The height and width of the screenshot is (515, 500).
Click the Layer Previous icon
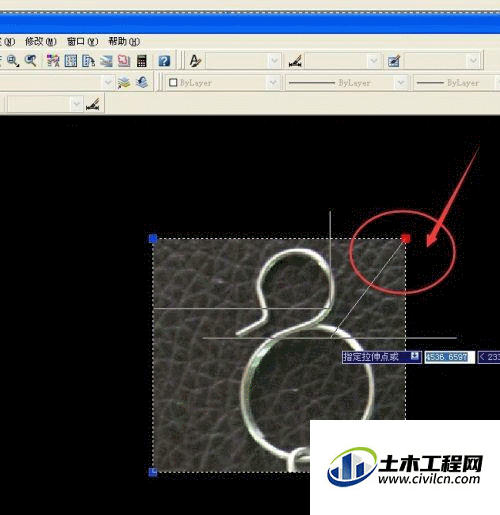pyautogui.click(x=142, y=82)
